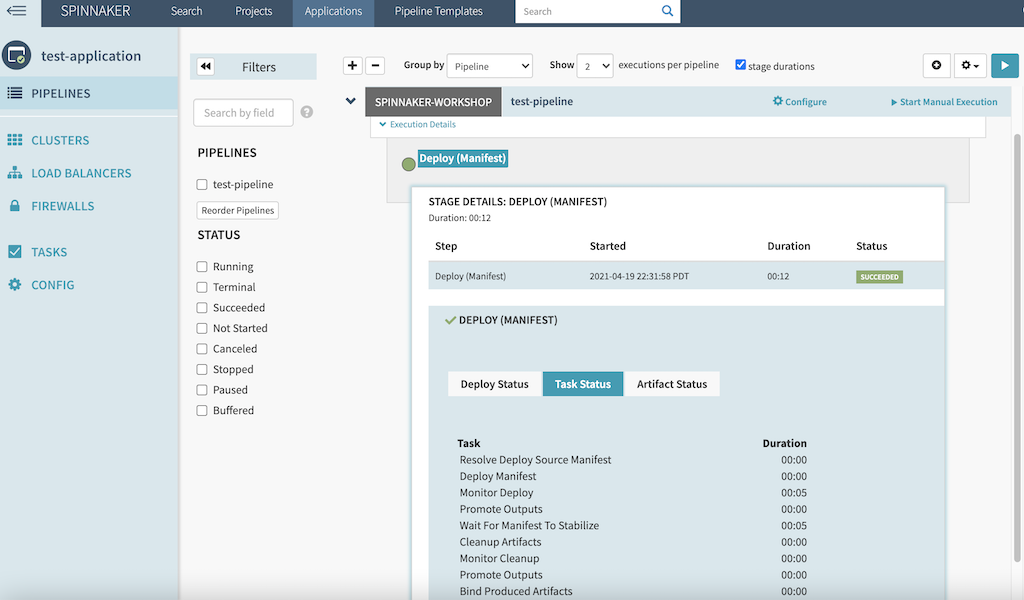This screenshot has width=1024, height=600.
Task: Check the Running status filter
Action: pyautogui.click(x=202, y=266)
